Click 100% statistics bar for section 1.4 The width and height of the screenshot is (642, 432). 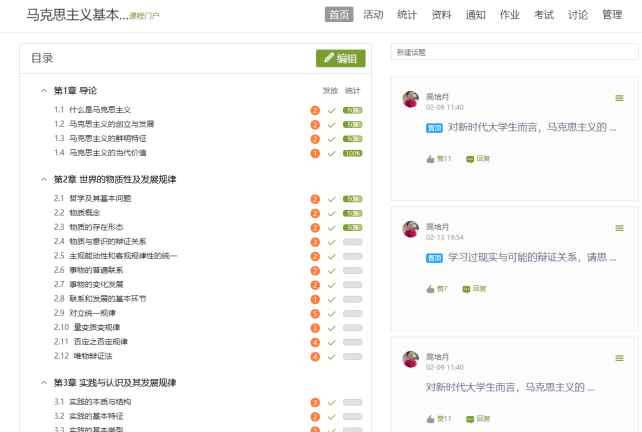(353, 153)
